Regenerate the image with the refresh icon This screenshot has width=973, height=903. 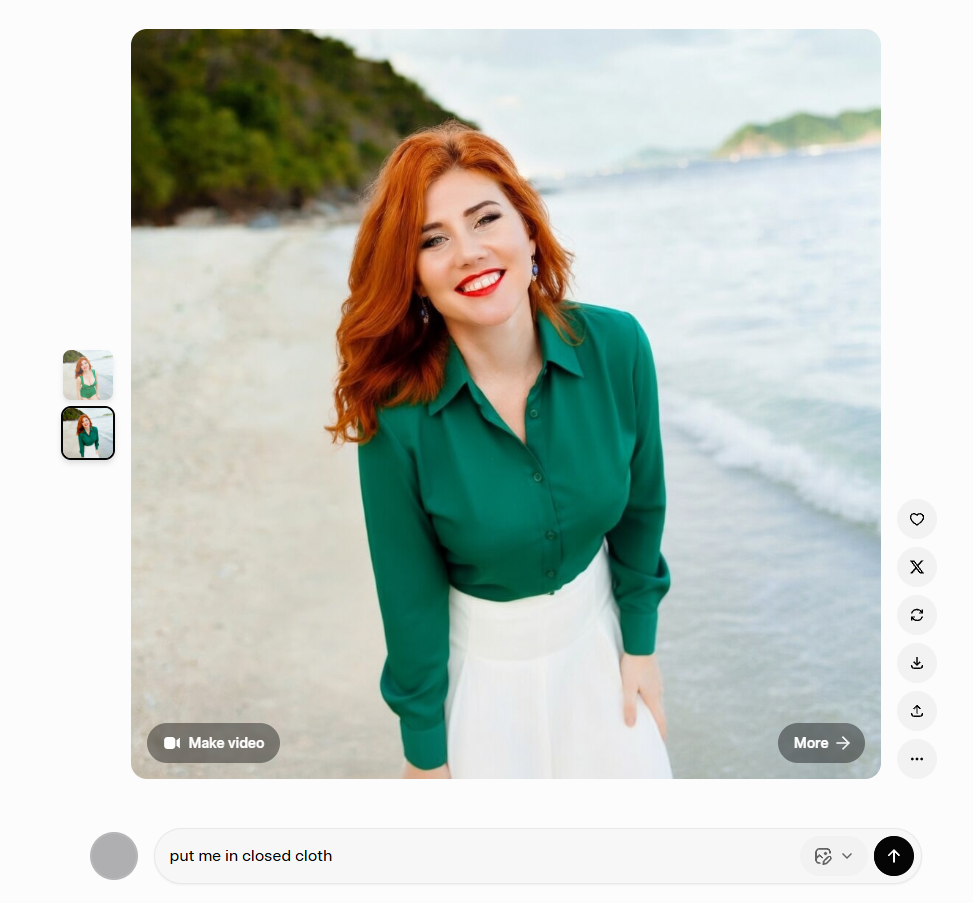(917, 614)
